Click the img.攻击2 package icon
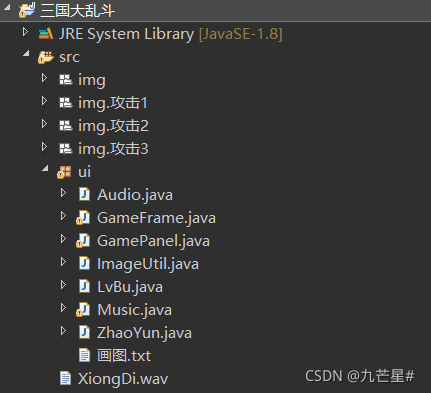Viewport: 431px width, 393px height. [65, 126]
